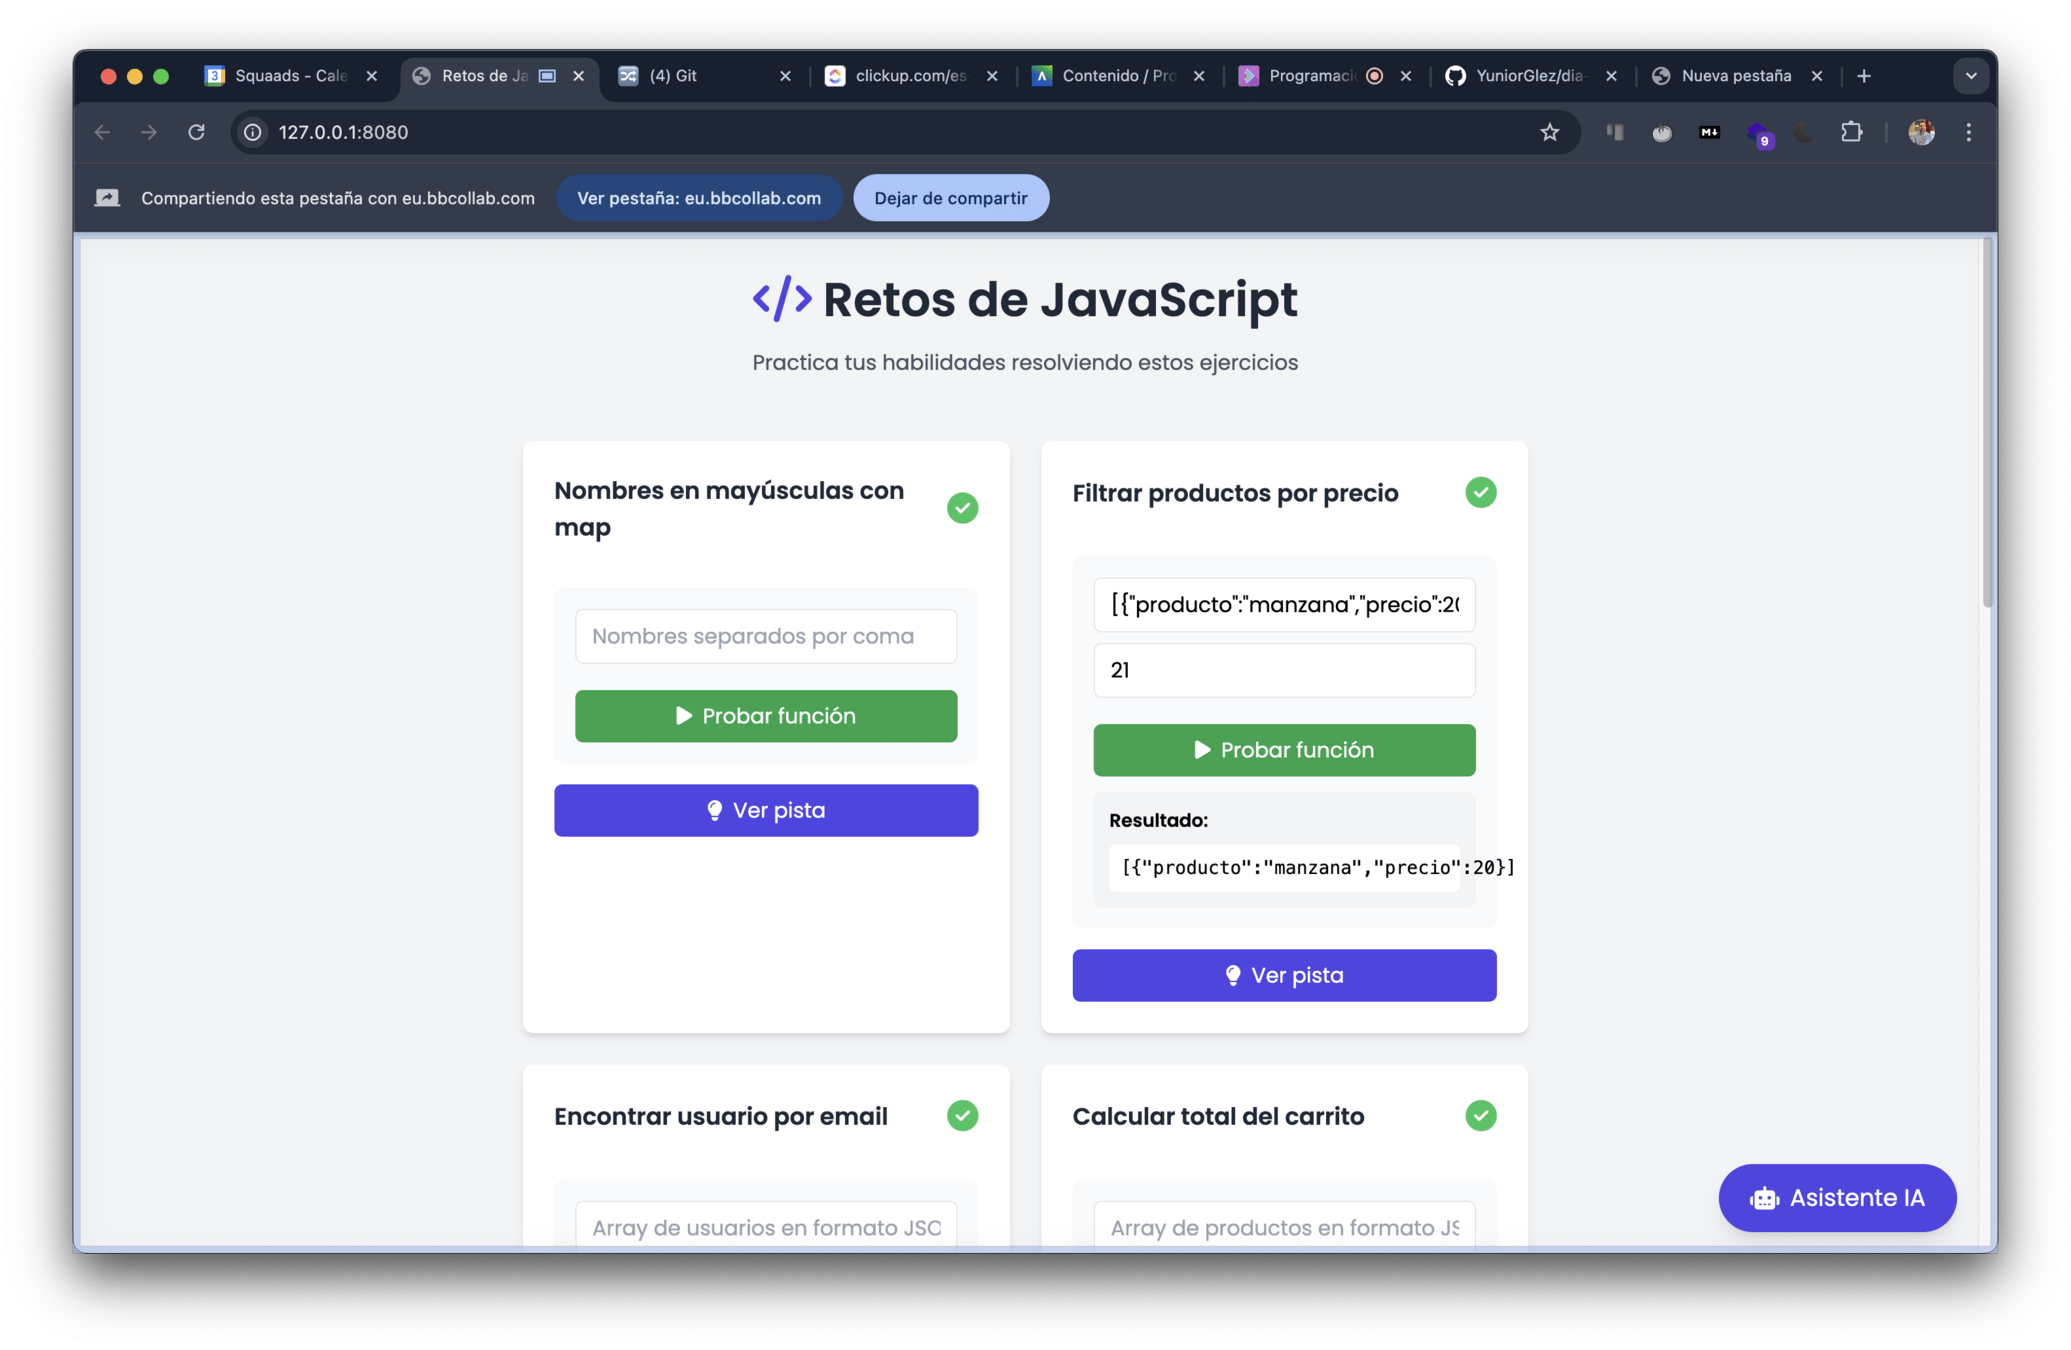The image size is (2071, 1350).
Task: Click the user profile avatar icon
Action: click(1920, 132)
